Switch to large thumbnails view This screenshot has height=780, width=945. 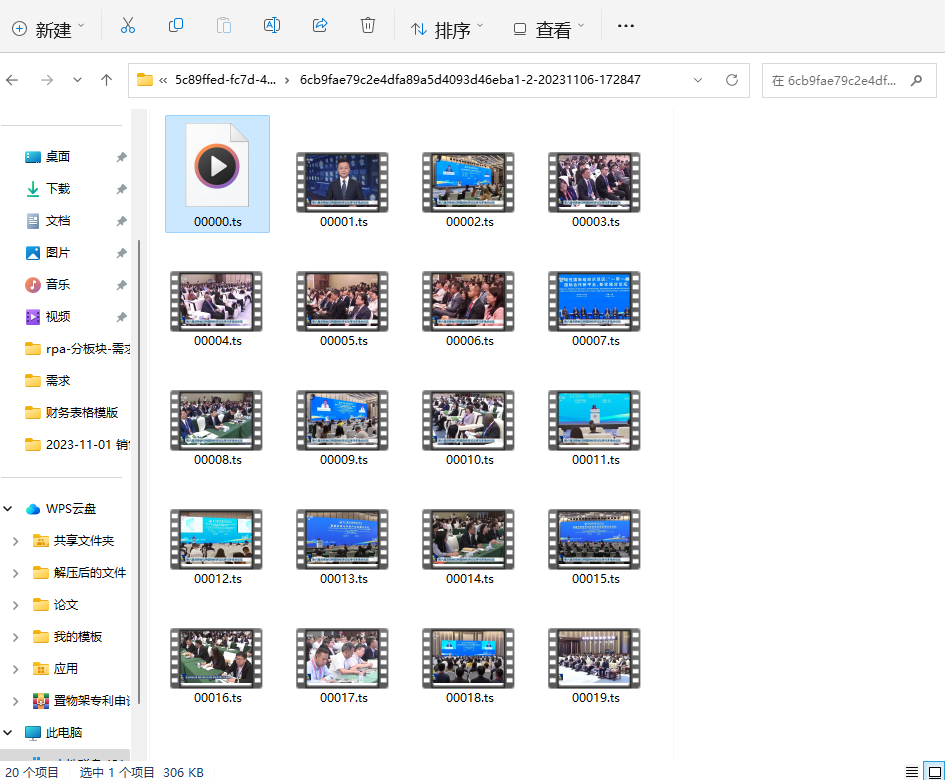click(x=934, y=772)
